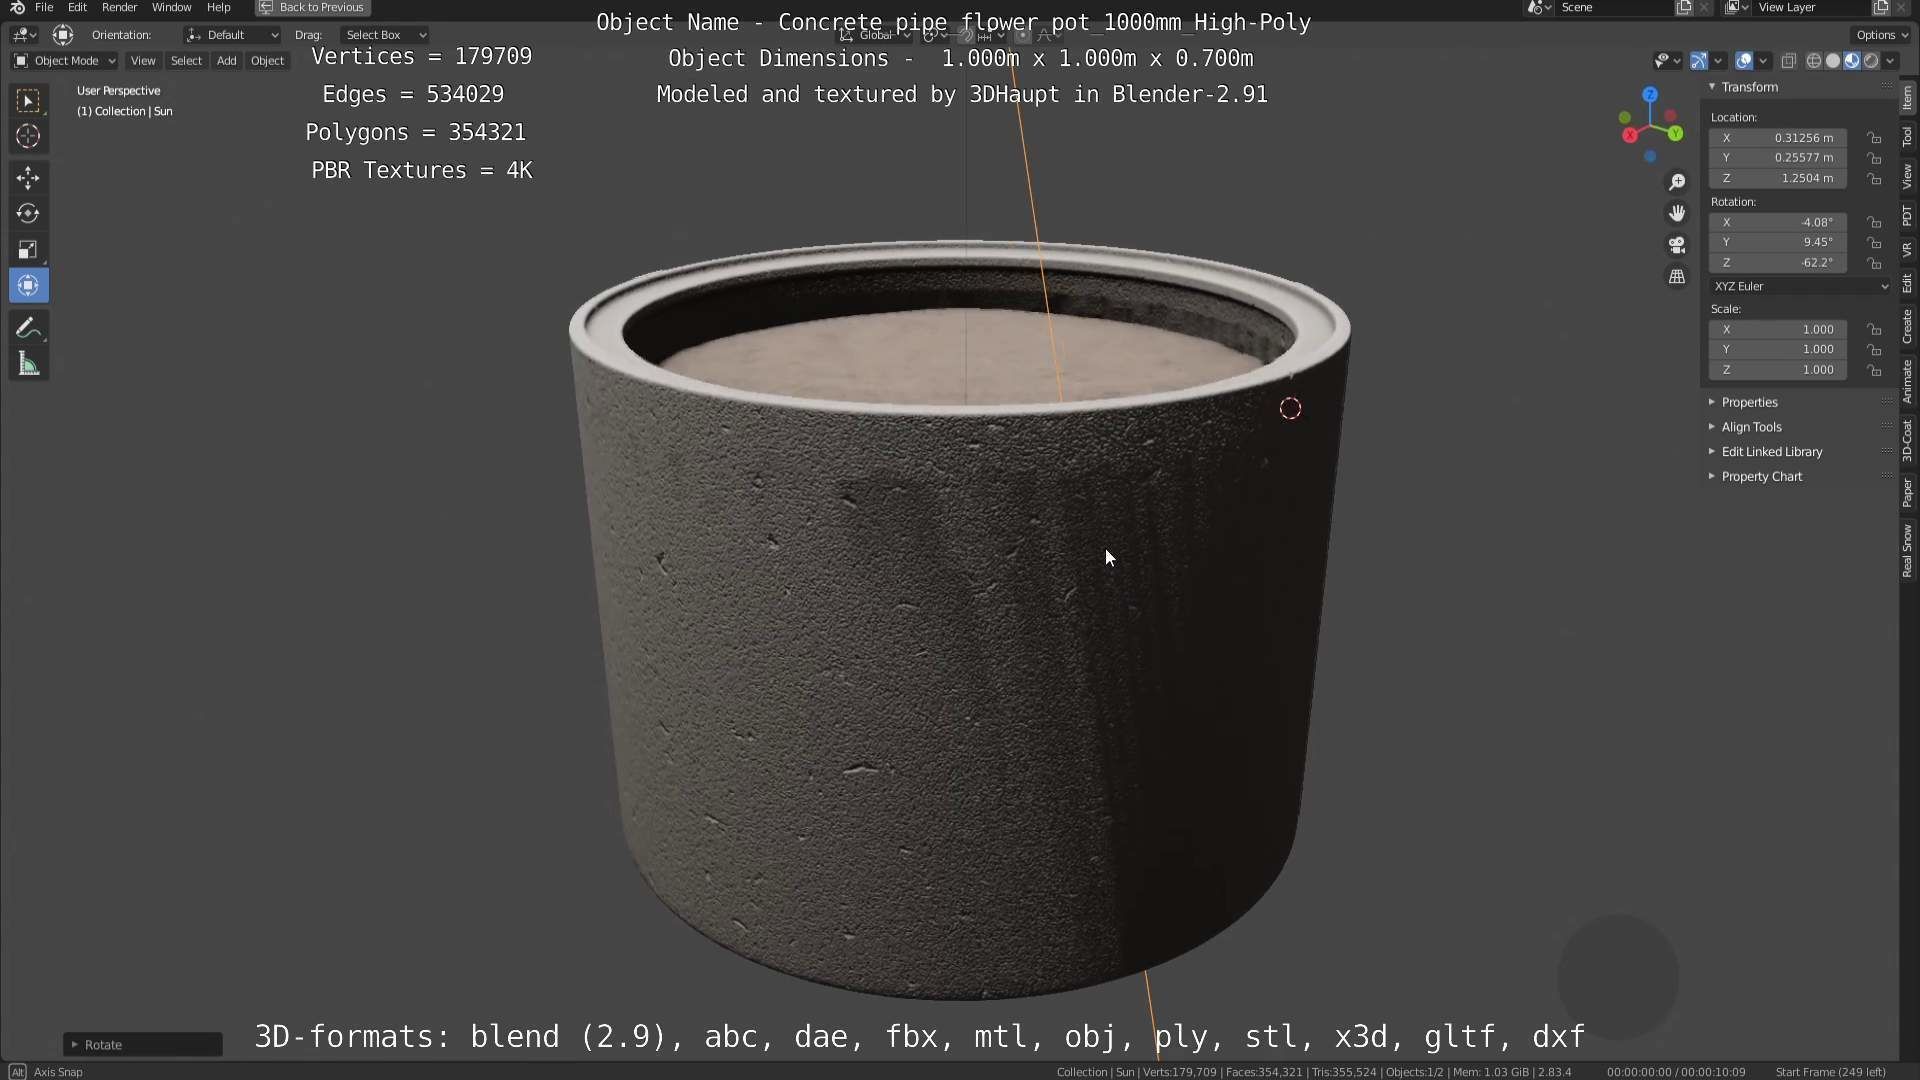Open the overlays options dropdown arrow

click(1763, 61)
